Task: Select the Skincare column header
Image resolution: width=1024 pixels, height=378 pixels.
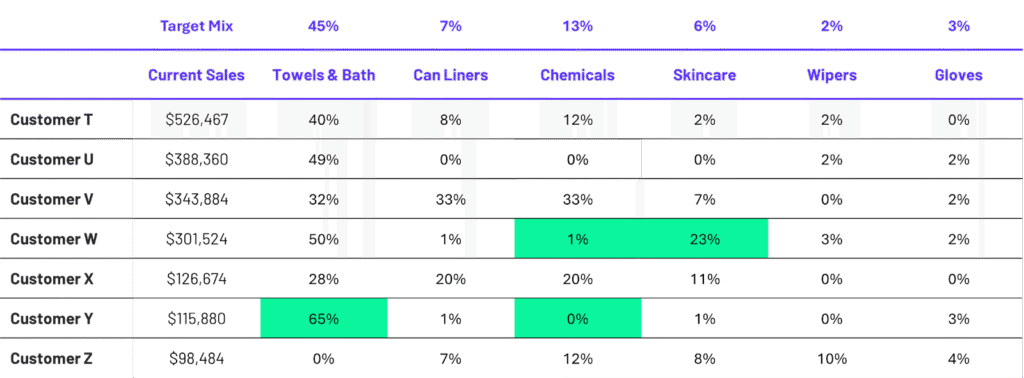Action: (x=705, y=75)
